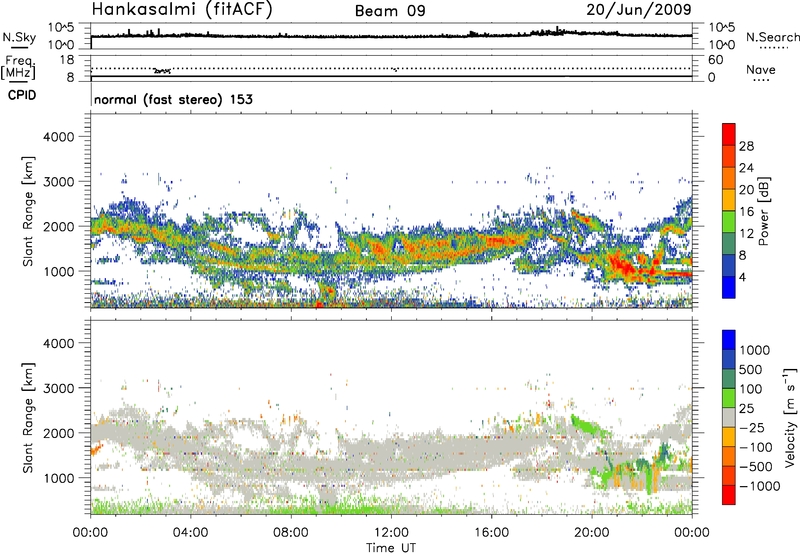This screenshot has width=800, height=554.
Task: Click the 'Nave' legend label
Action: point(761,70)
